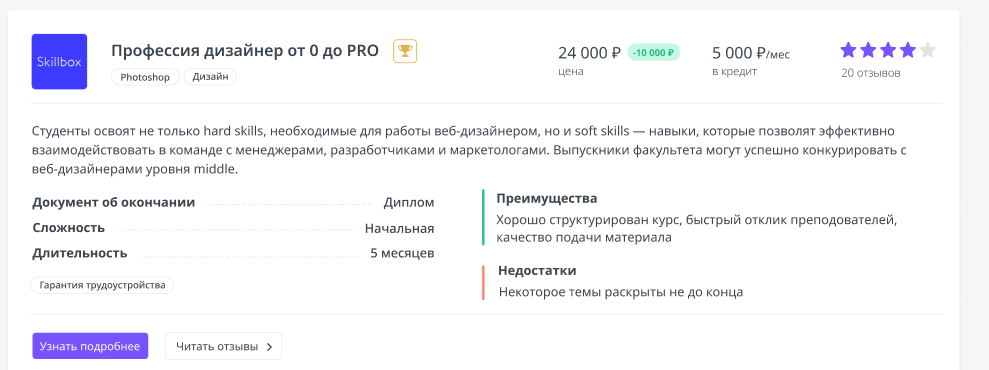Click the -10 000 ₽ discount badge
The width and height of the screenshot is (989, 370).
point(653,52)
